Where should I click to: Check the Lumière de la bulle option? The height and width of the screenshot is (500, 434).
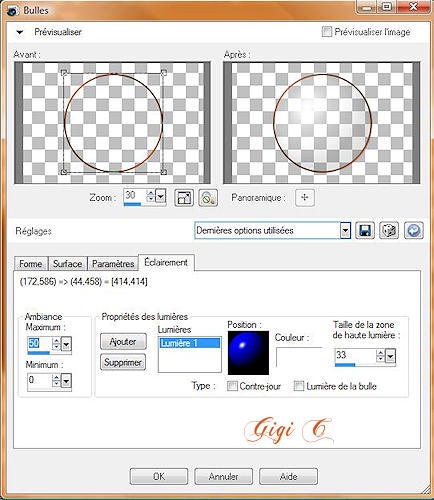tap(299, 386)
